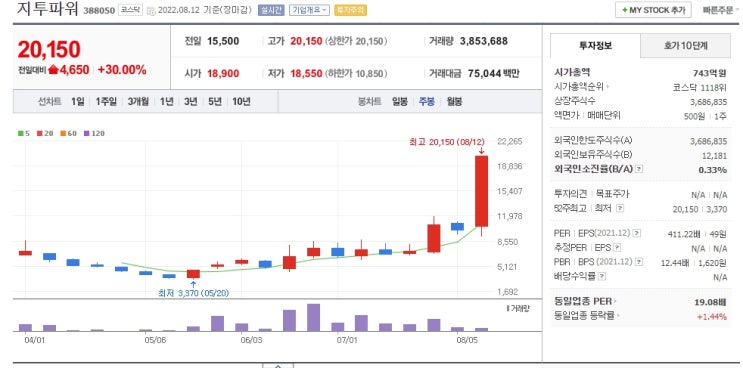The height and width of the screenshot is (368, 743).
Task: Open 빠른주문 quick order
Action: 717,10
